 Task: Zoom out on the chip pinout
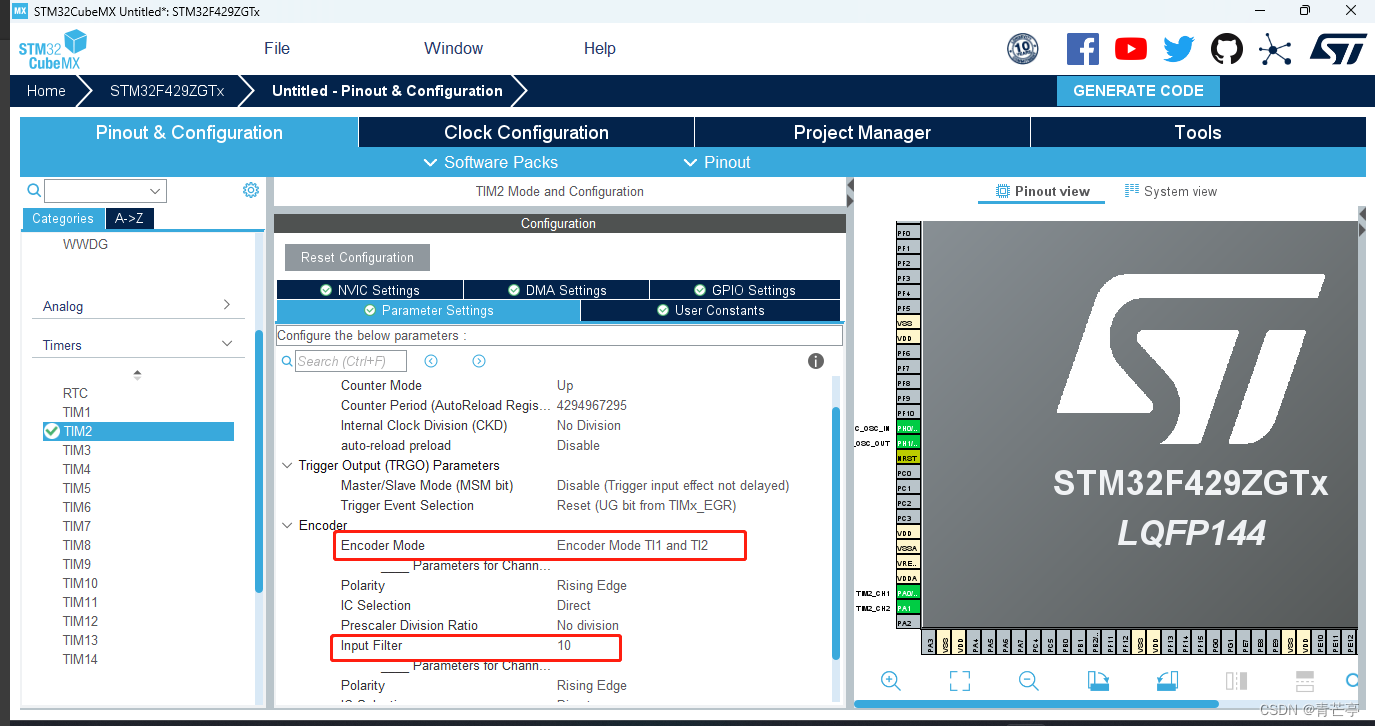pyautogui.click(x=1028, y=681)
